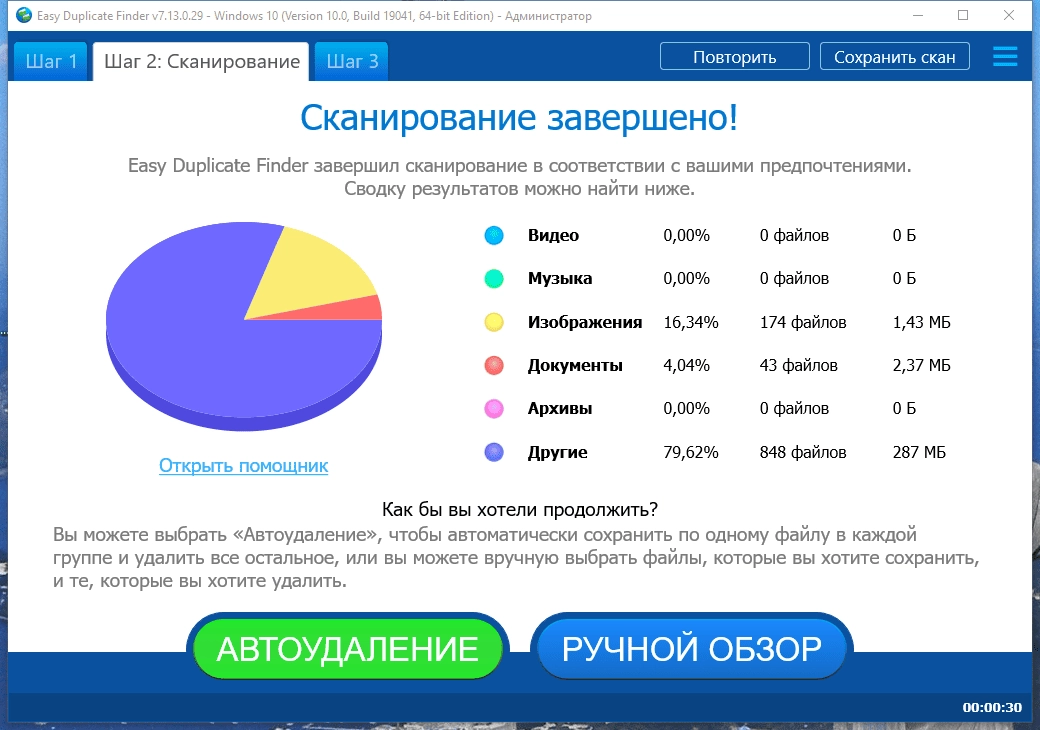Click the 287 МБ size value
Screen dimensions: 1040x730
point(919,452)
